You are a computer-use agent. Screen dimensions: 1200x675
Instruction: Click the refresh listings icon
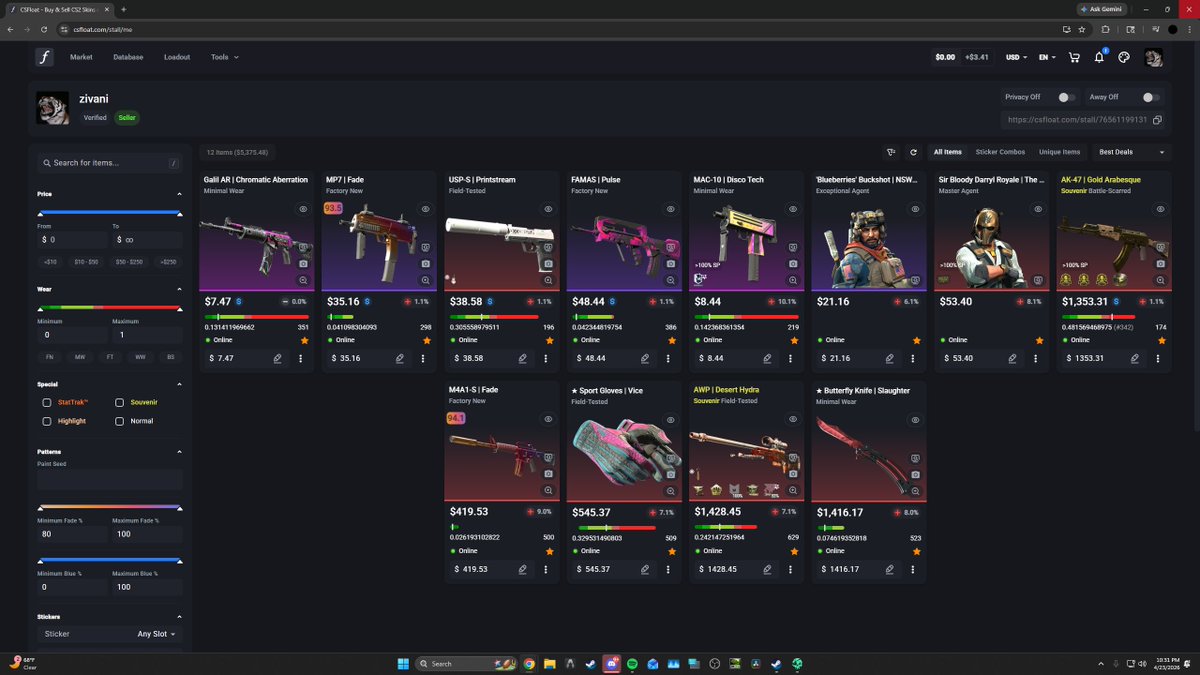[913, 152]
